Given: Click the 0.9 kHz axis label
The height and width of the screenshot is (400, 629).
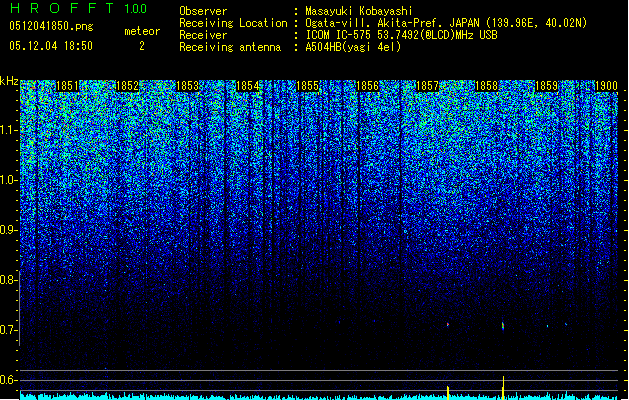Looking at the screenshot, I should [x=8, y=230].
